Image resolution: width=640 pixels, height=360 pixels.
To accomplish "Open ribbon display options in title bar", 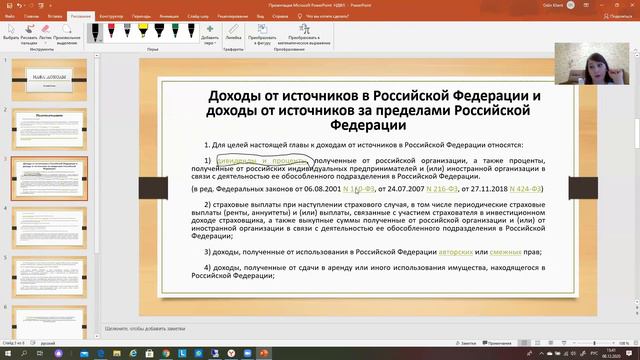I will (x=586, y=5).
